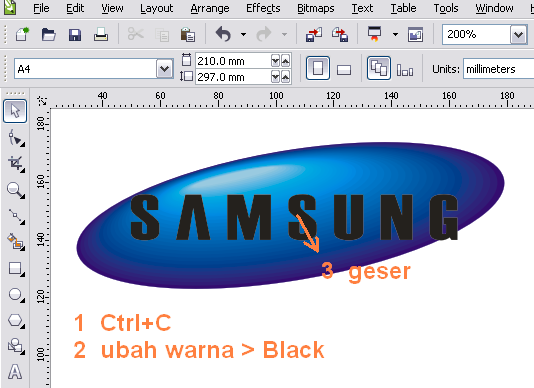
Task: Undo the last action
Action: (x=224, y=34)
